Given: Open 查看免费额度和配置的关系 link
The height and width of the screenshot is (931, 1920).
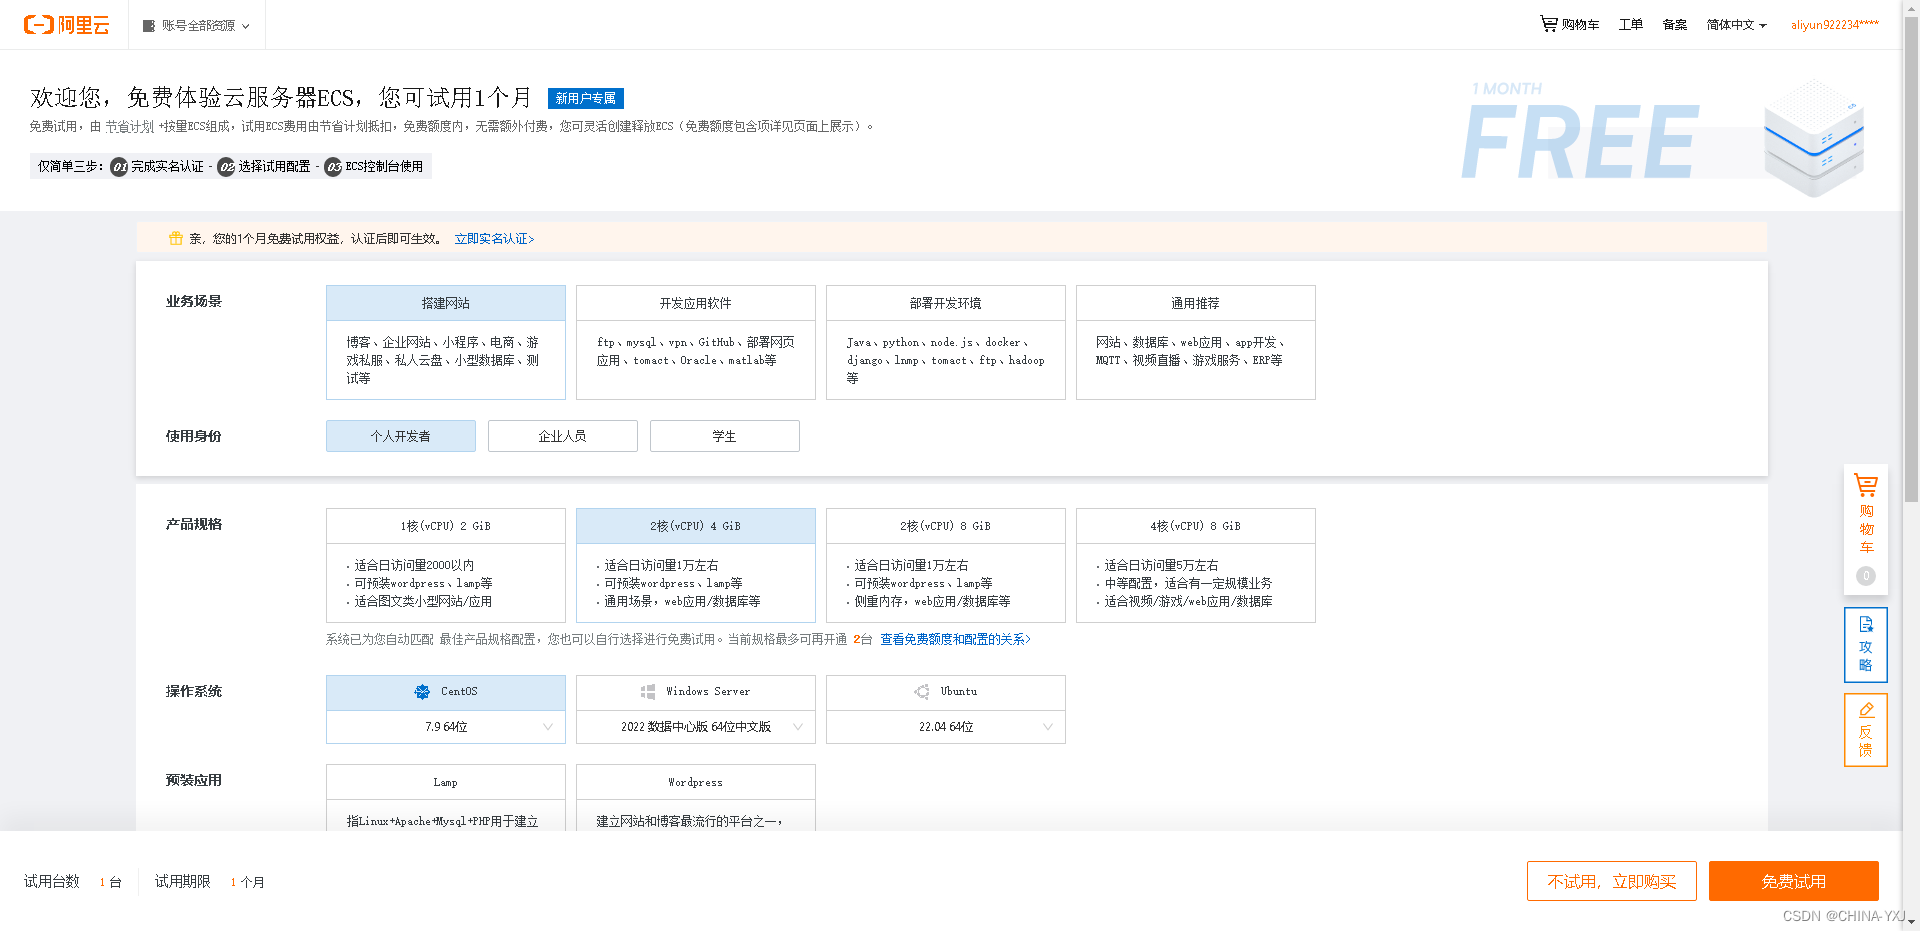Looking at the screenshot, I should pyautogui.click(x=955, y=639).
